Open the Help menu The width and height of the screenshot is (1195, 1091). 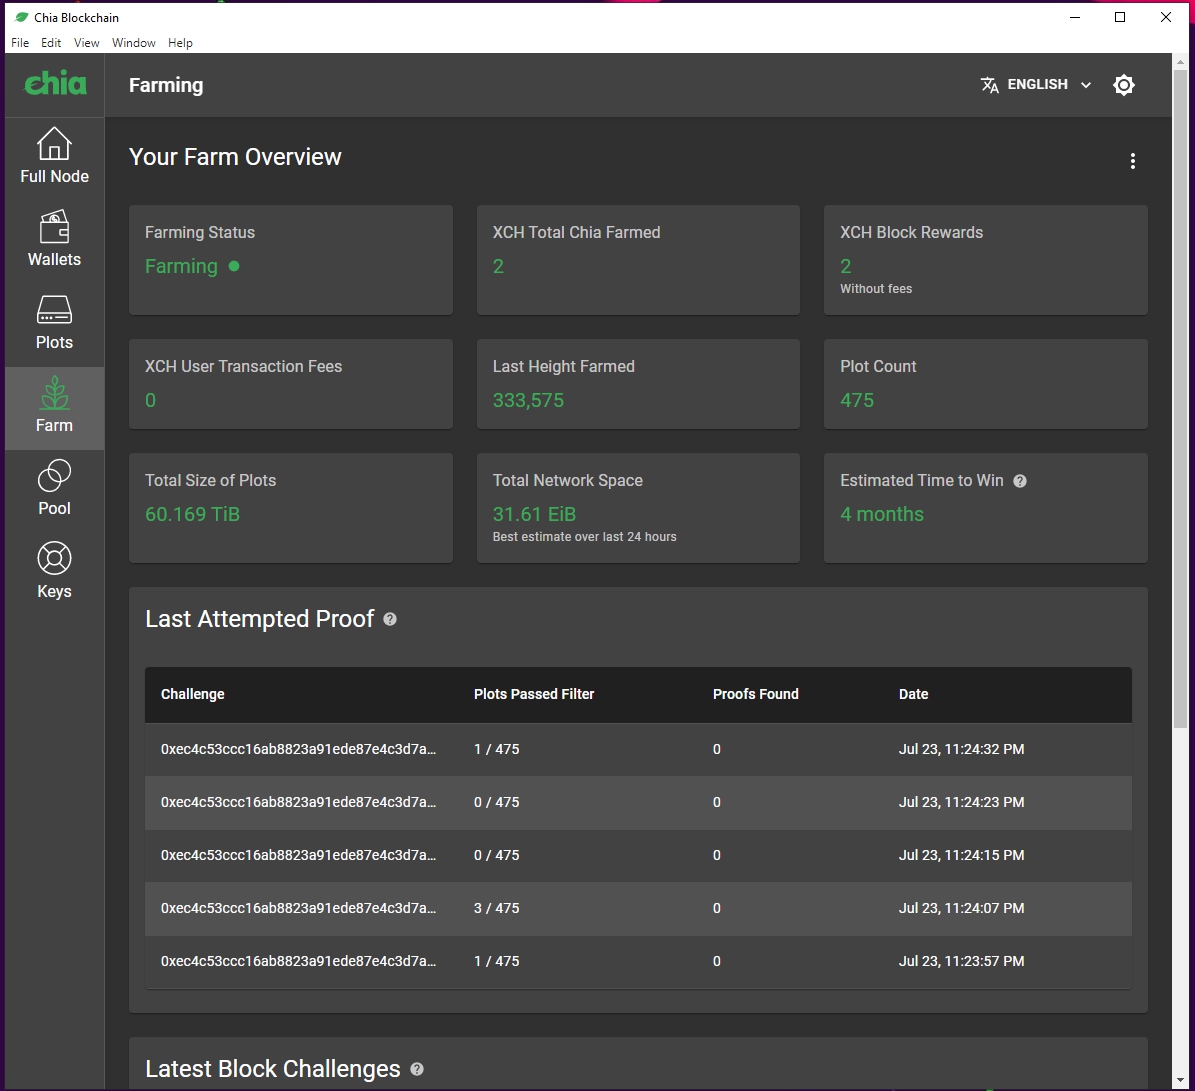click(180, 43)
